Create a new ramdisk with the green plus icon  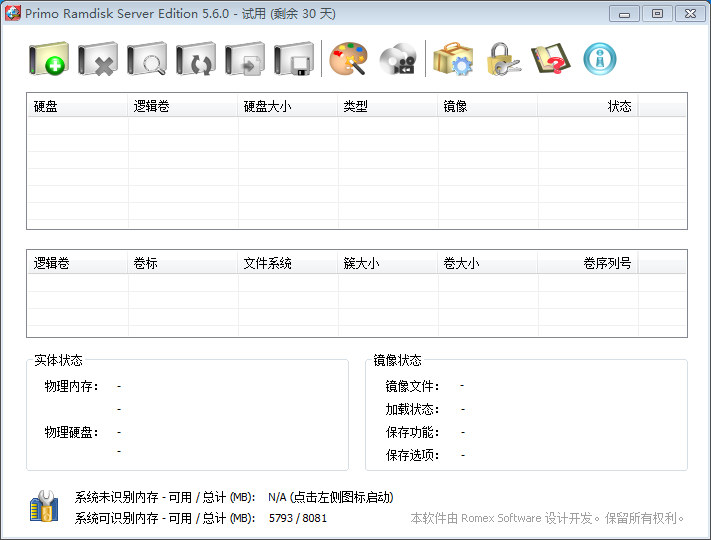tap(49, 59)
